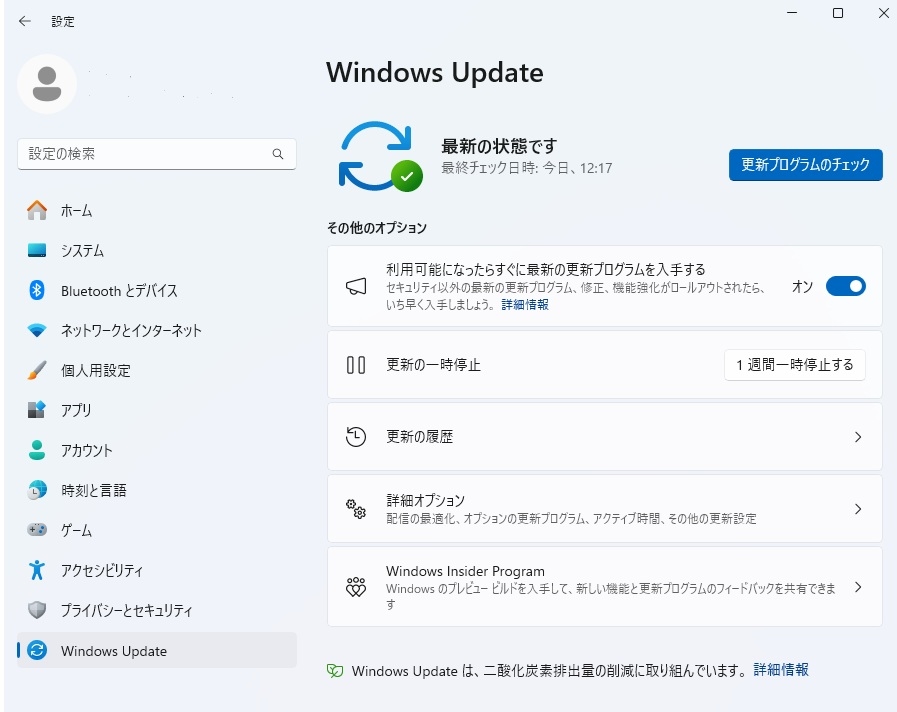Click 最終チェック日時: 今日、12:17 text
897x712 pixels.
tap(526, 168)
